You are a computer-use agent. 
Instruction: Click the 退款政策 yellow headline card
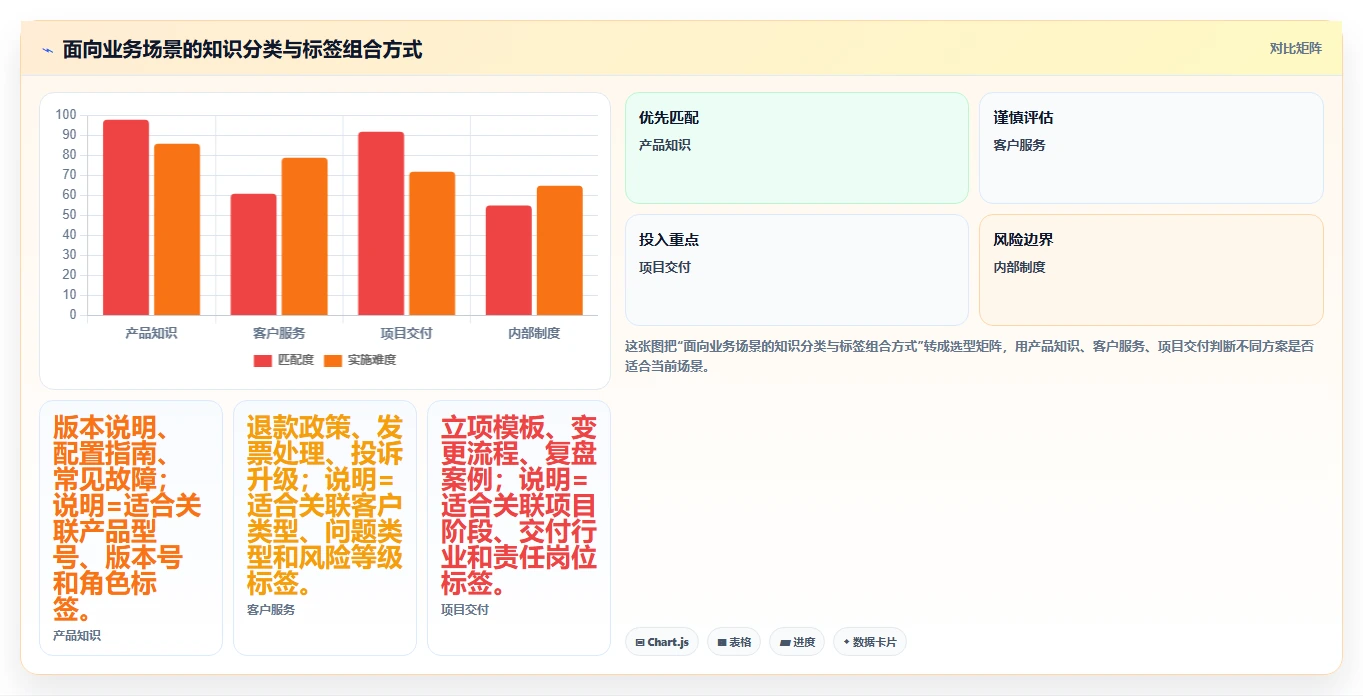[x=325, y=528]
